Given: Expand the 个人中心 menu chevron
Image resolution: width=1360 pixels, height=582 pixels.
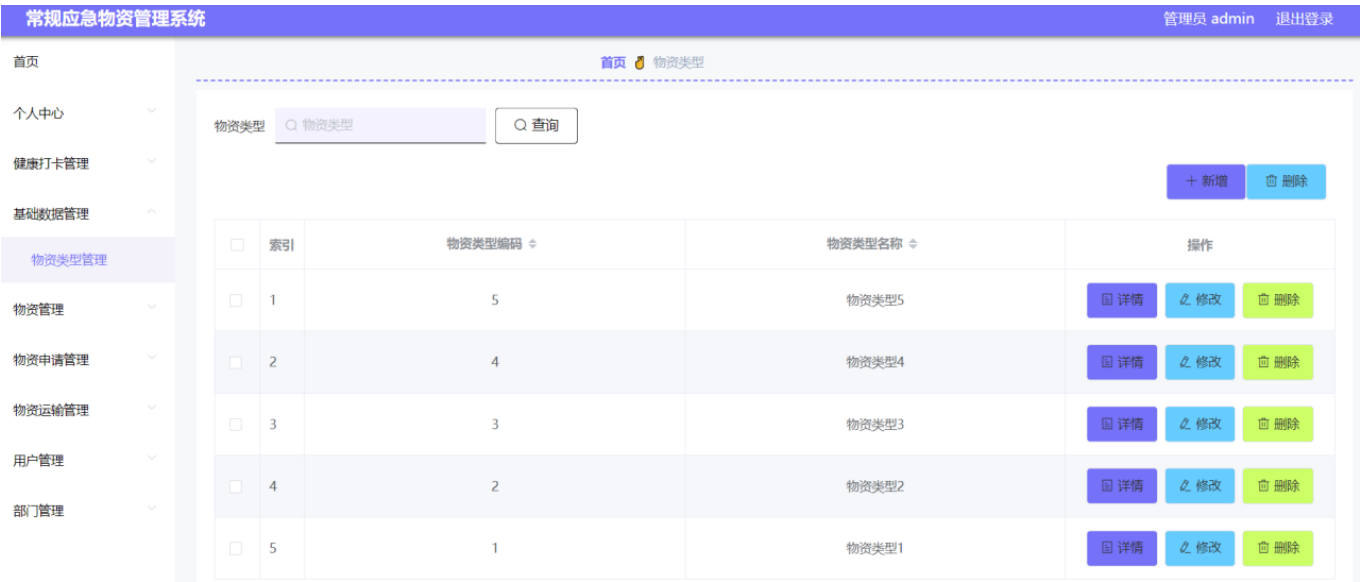Looking at the screenshot, I should point(152,110).
